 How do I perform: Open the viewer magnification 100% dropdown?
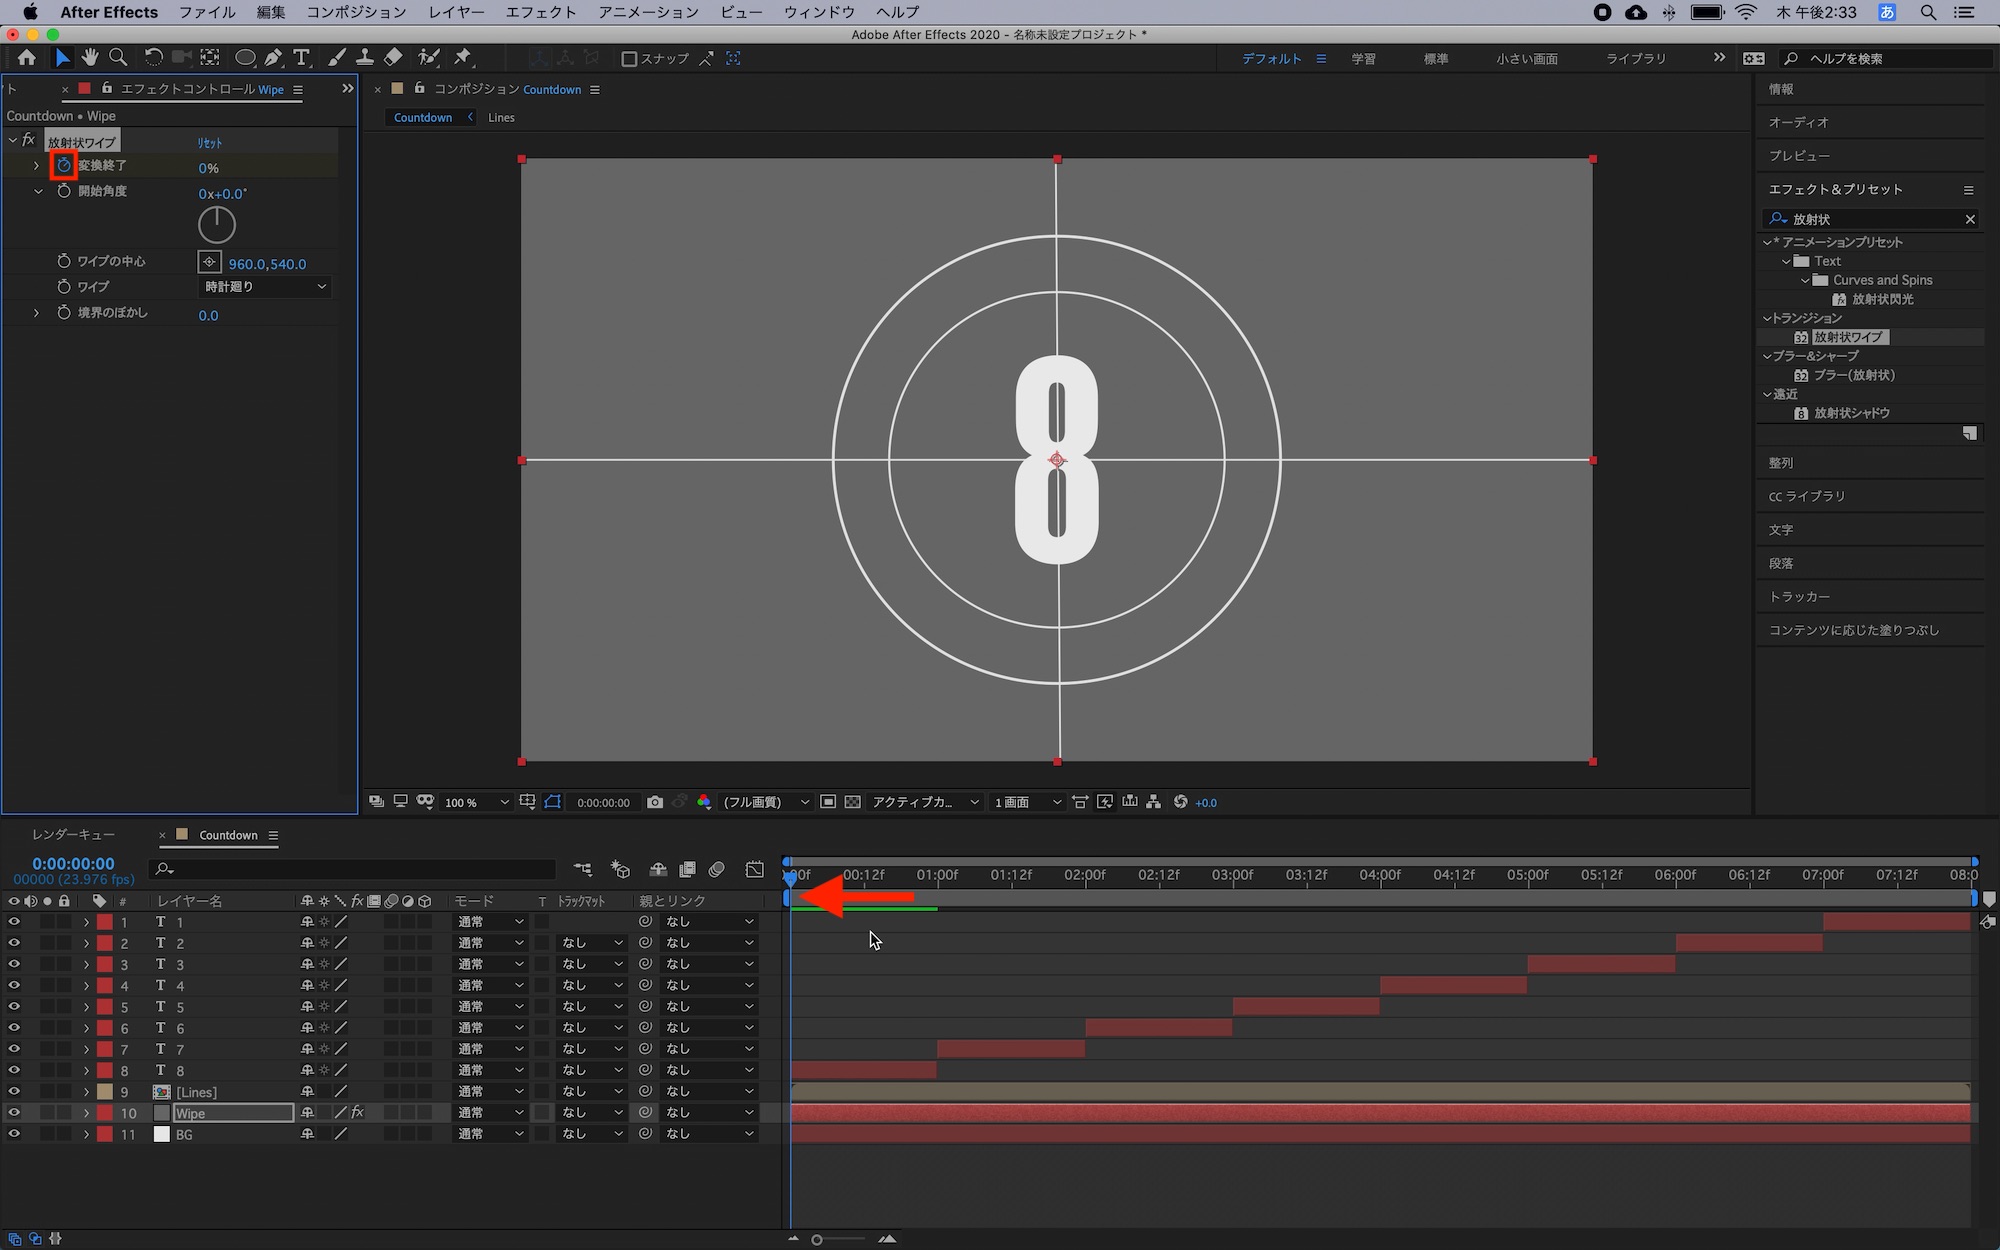point(476,802)
